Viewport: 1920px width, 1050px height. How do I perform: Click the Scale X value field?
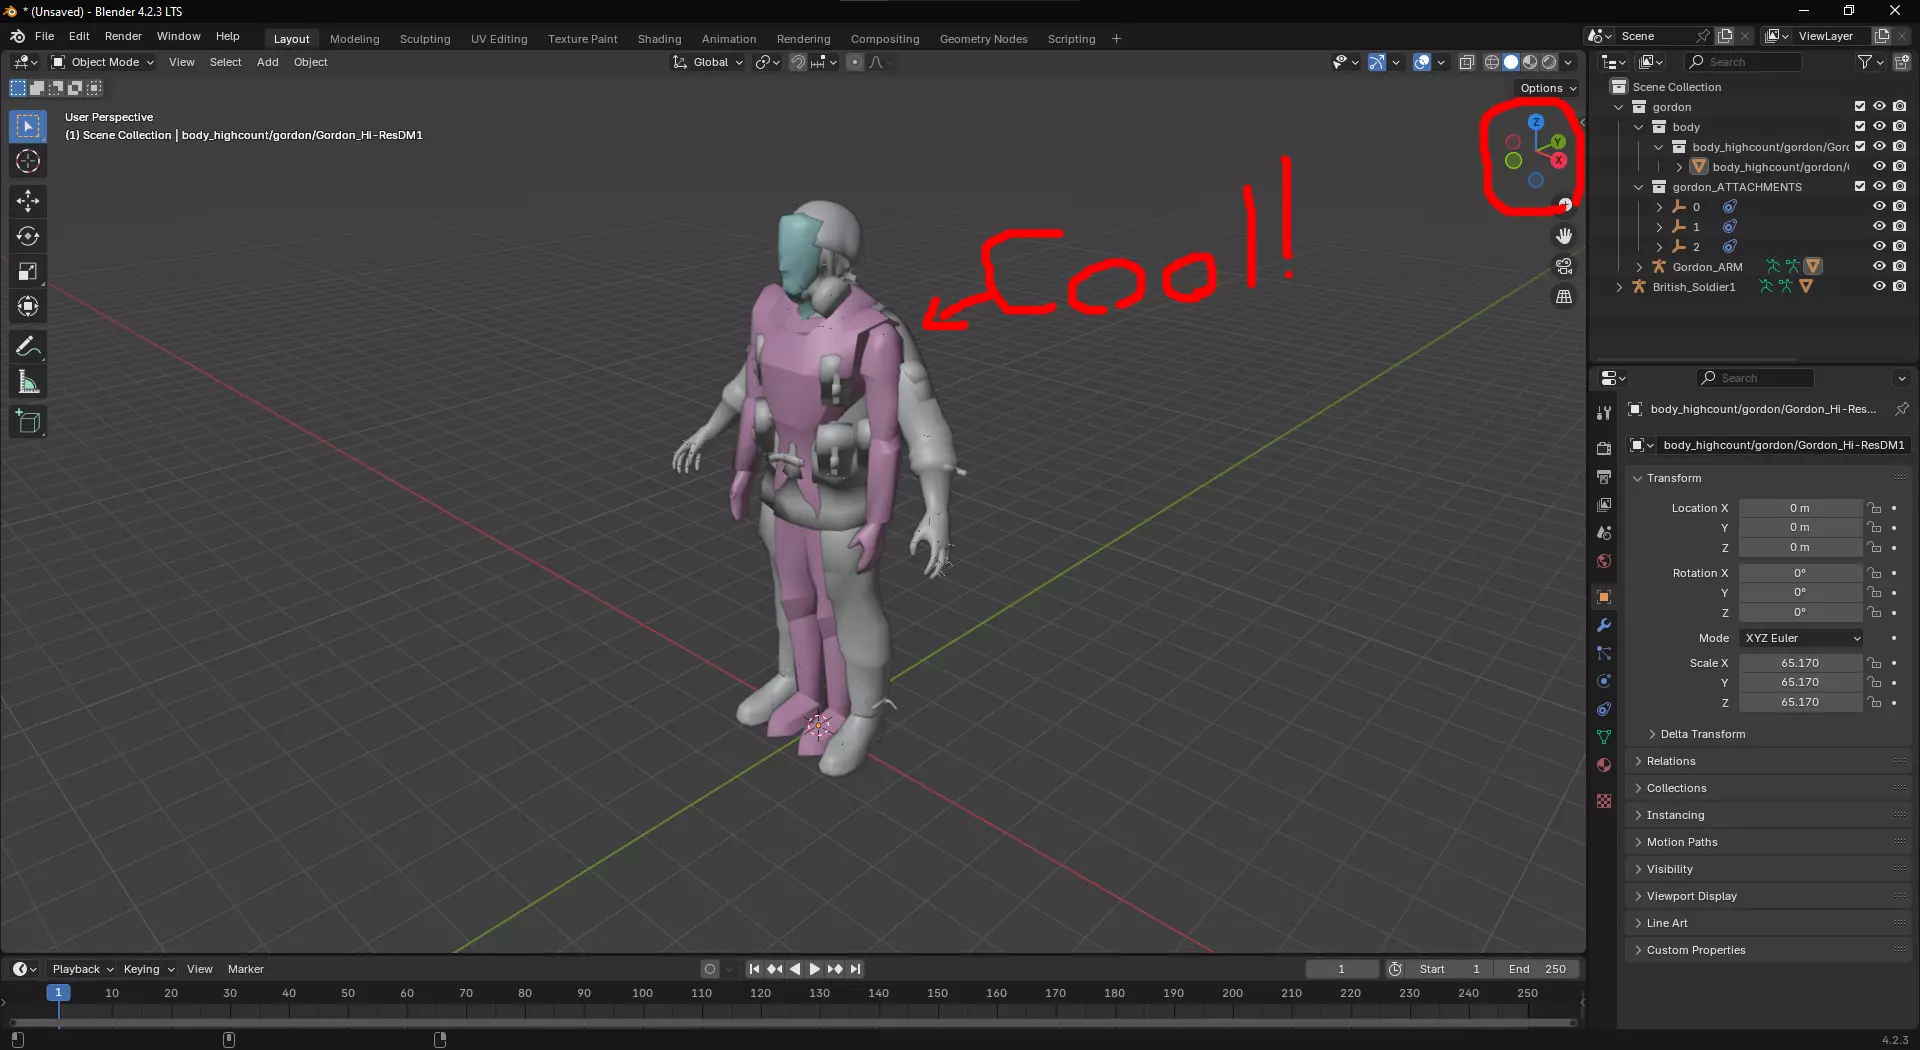pyautogui.click(x=1799, y=663)
